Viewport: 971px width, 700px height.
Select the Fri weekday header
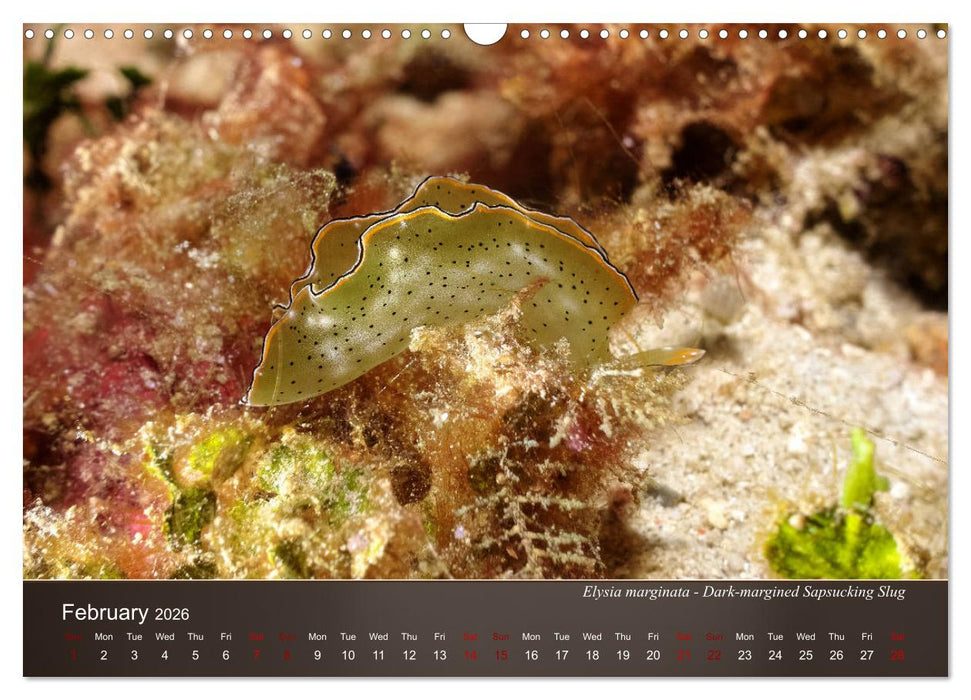[225, 636]
